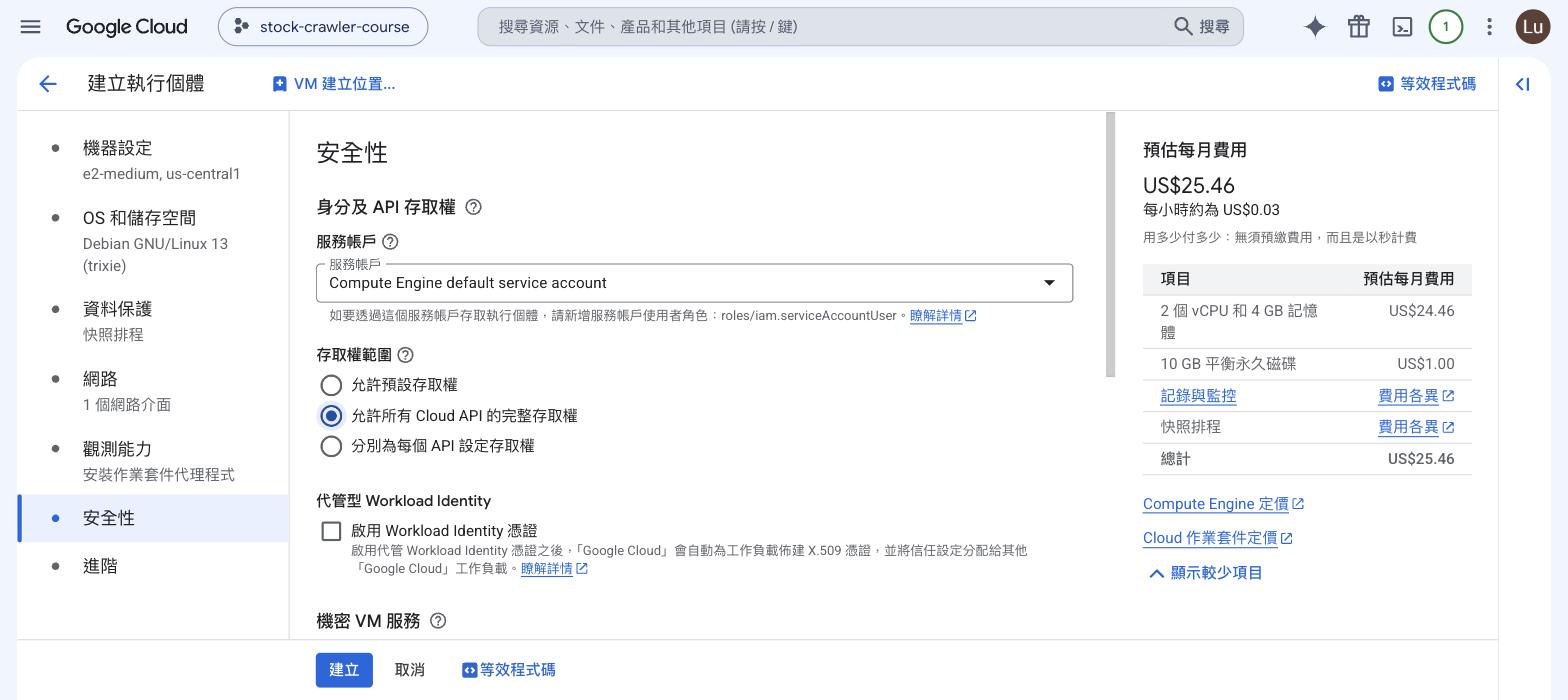Click 每小時約為 US$0.03 text
The height and width of the screenshot is (700, 1568).
(x=1211, y=210)
